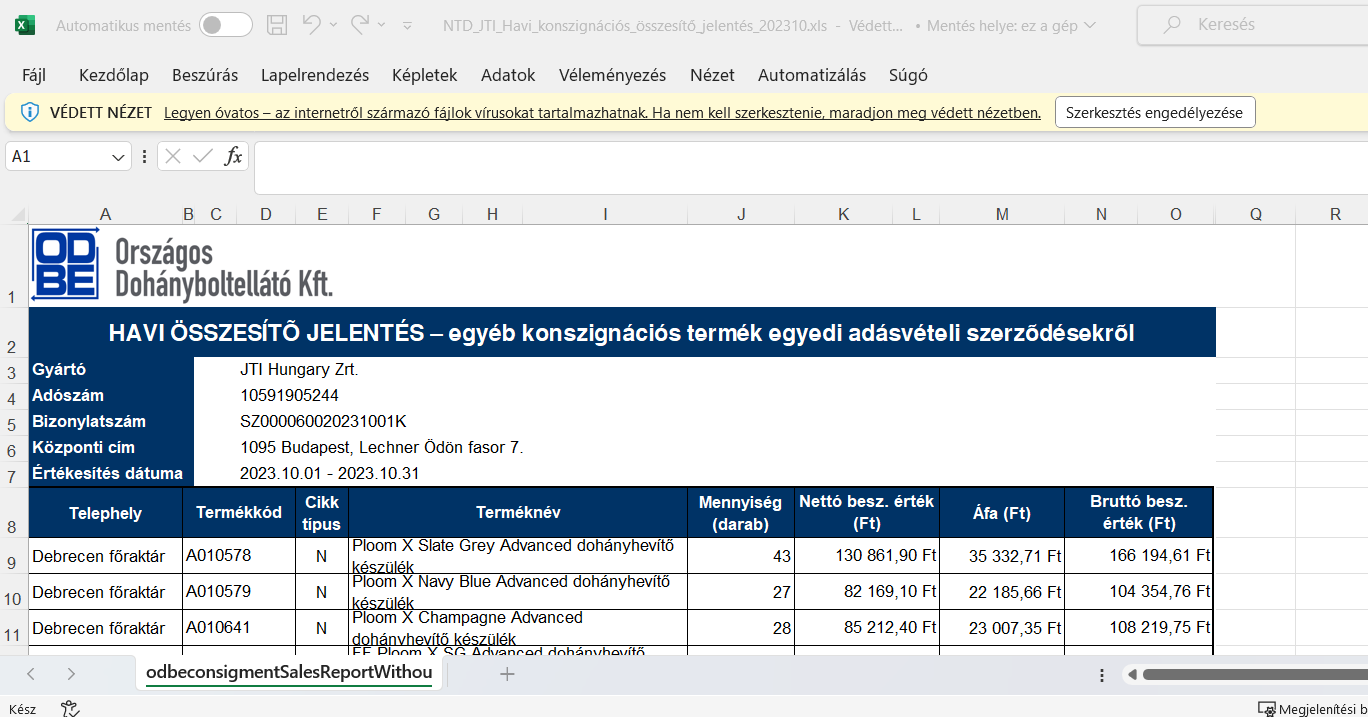Select the odbeconsigmentSalesReportWithou sheet tab
The height and width of the screenshot is (717, 1368).
[x=289, y=673]
